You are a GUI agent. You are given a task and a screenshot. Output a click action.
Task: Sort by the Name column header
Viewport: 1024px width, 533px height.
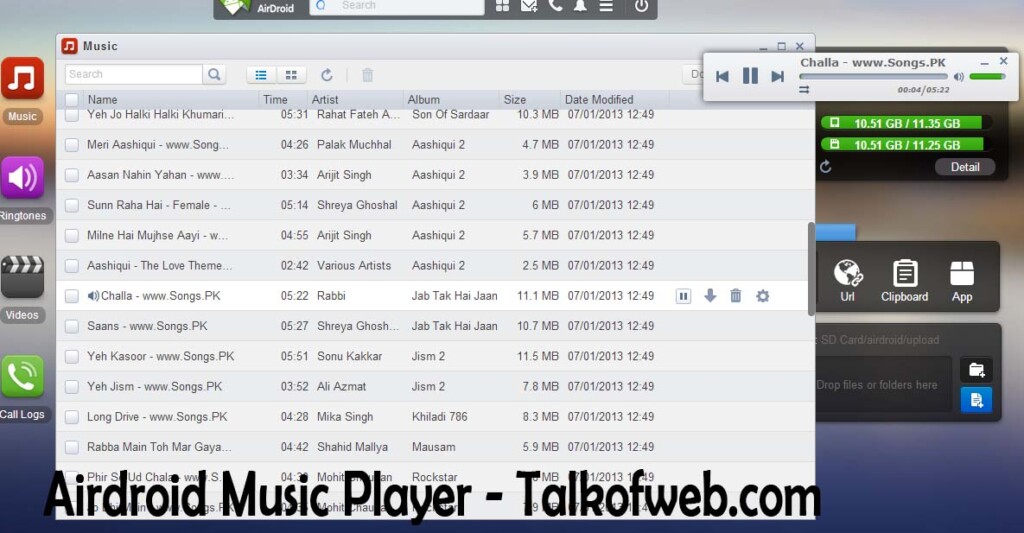click(103, 100)
